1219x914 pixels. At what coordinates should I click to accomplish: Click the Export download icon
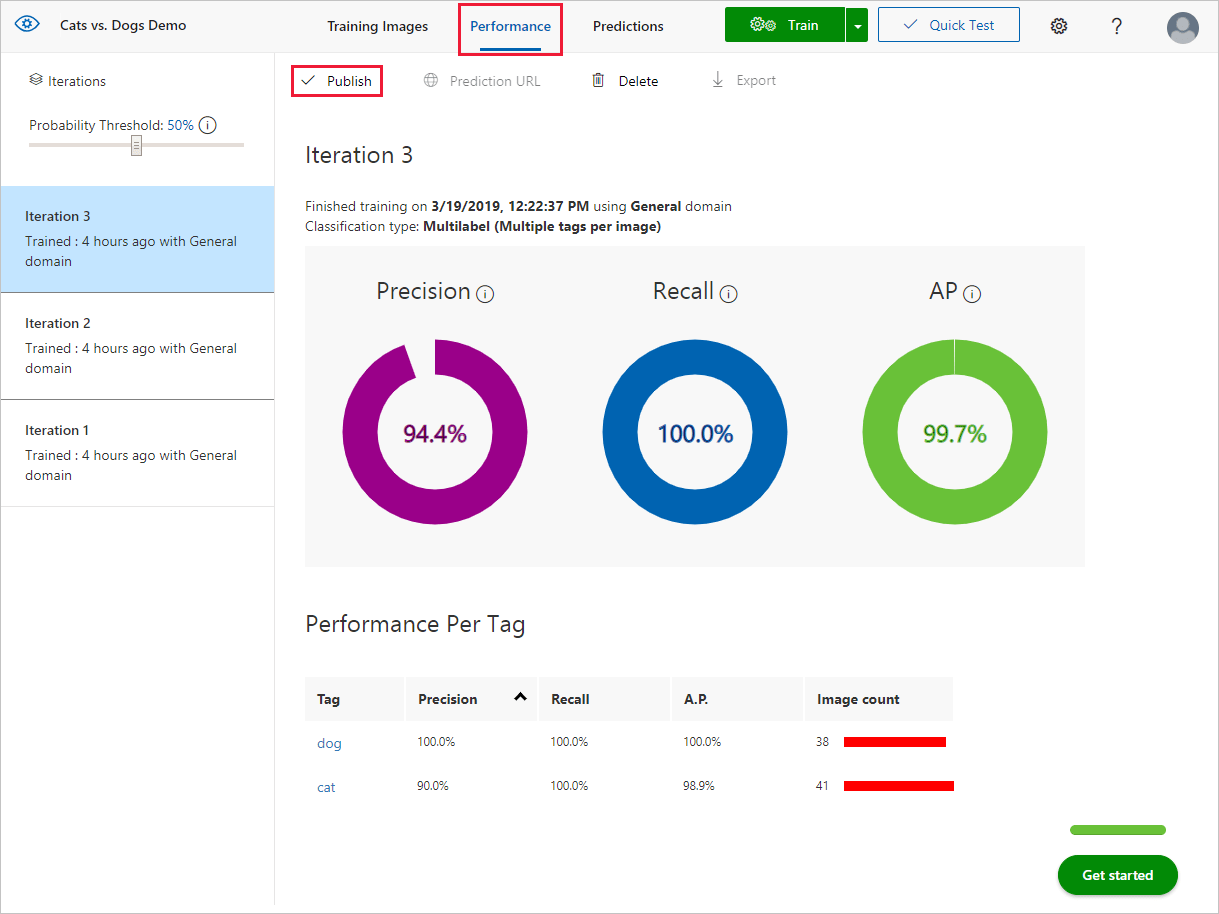click(x=718, y=80)
